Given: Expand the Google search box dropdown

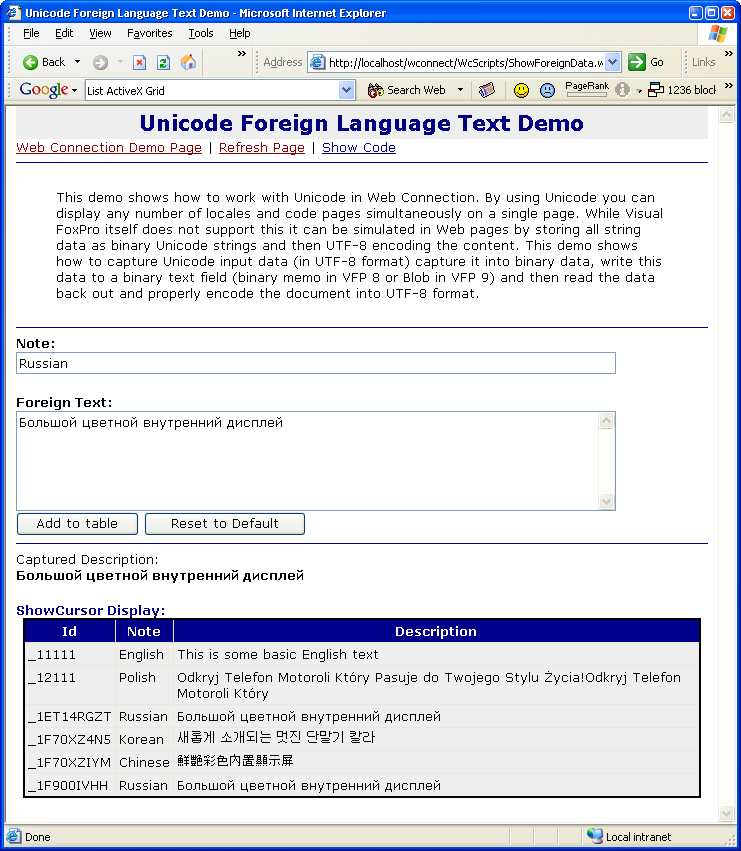Looking at the screenshot, I should (347, 90).
